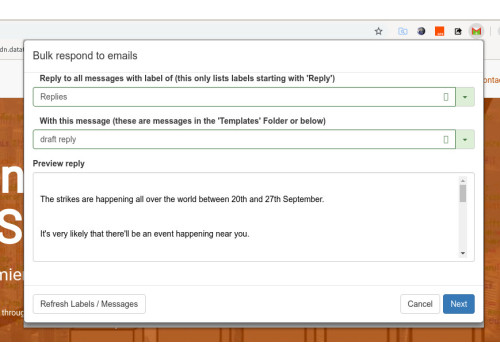Click the preview scroll down arrow

pyautogui.click(x=463, y=253)
